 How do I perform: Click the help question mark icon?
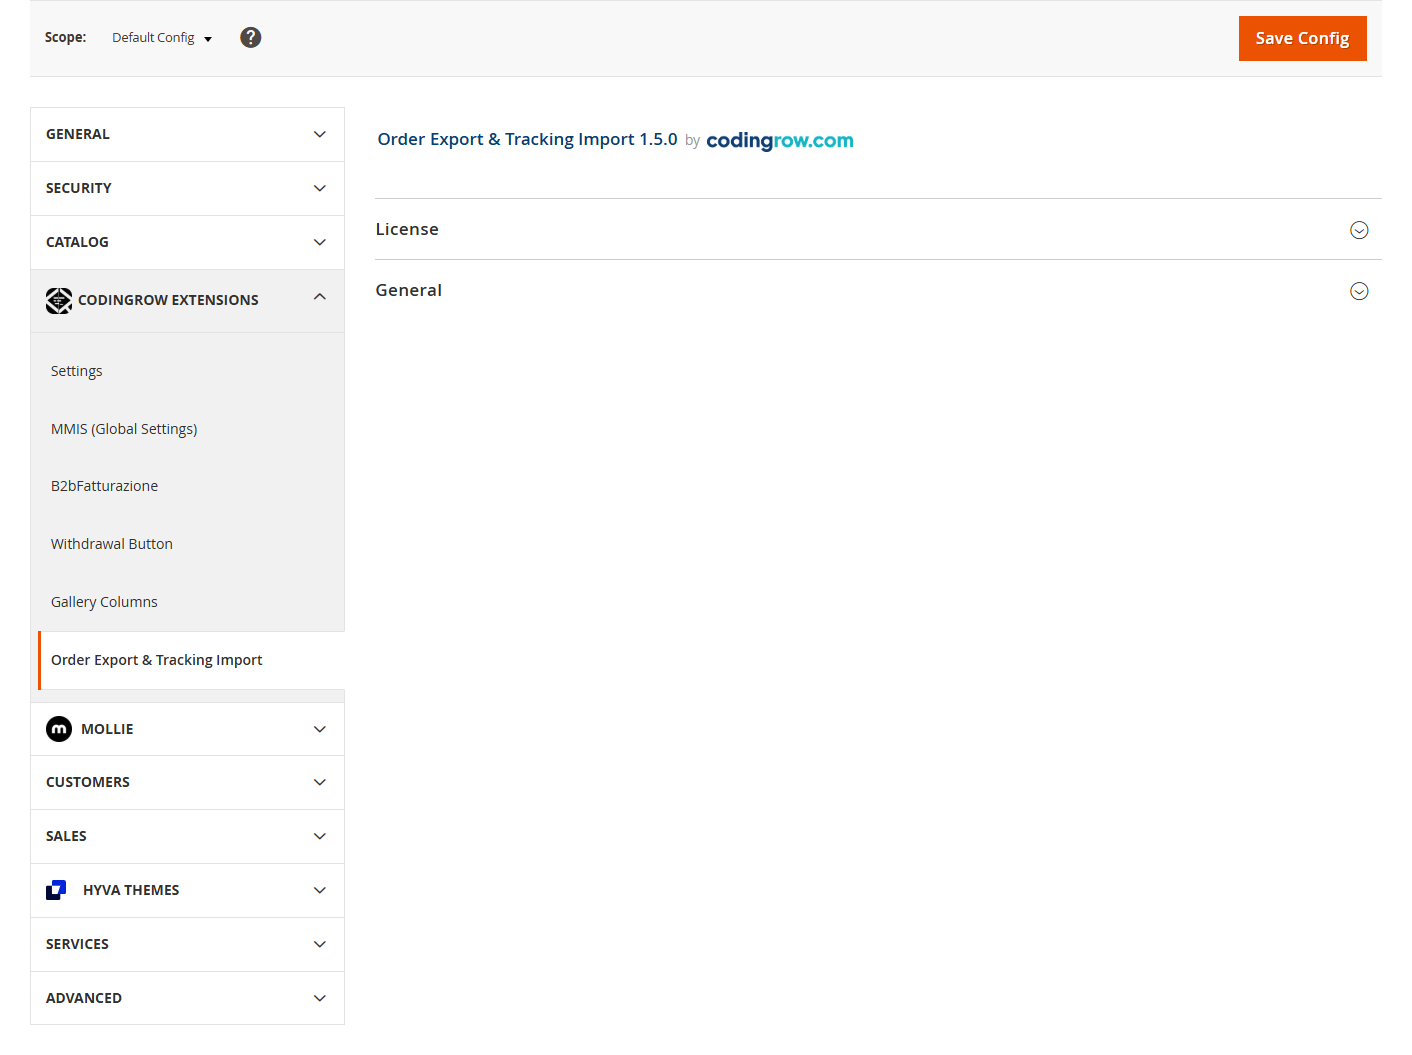click(x=251, y=37)
